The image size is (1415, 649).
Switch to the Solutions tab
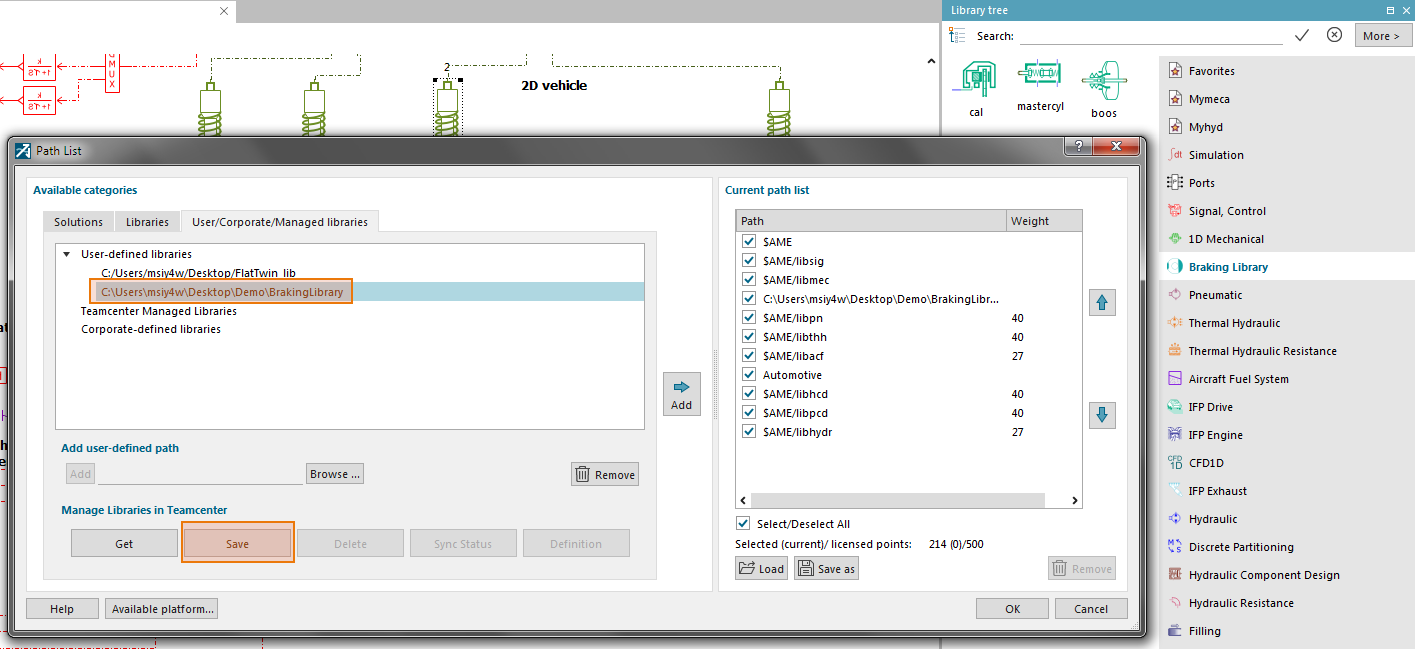click(78, 221)
